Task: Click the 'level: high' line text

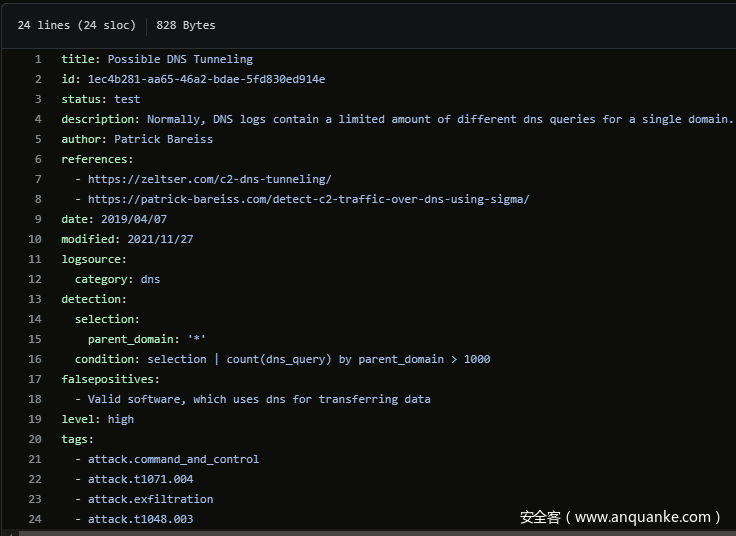Action: click(x=97, y=419)
